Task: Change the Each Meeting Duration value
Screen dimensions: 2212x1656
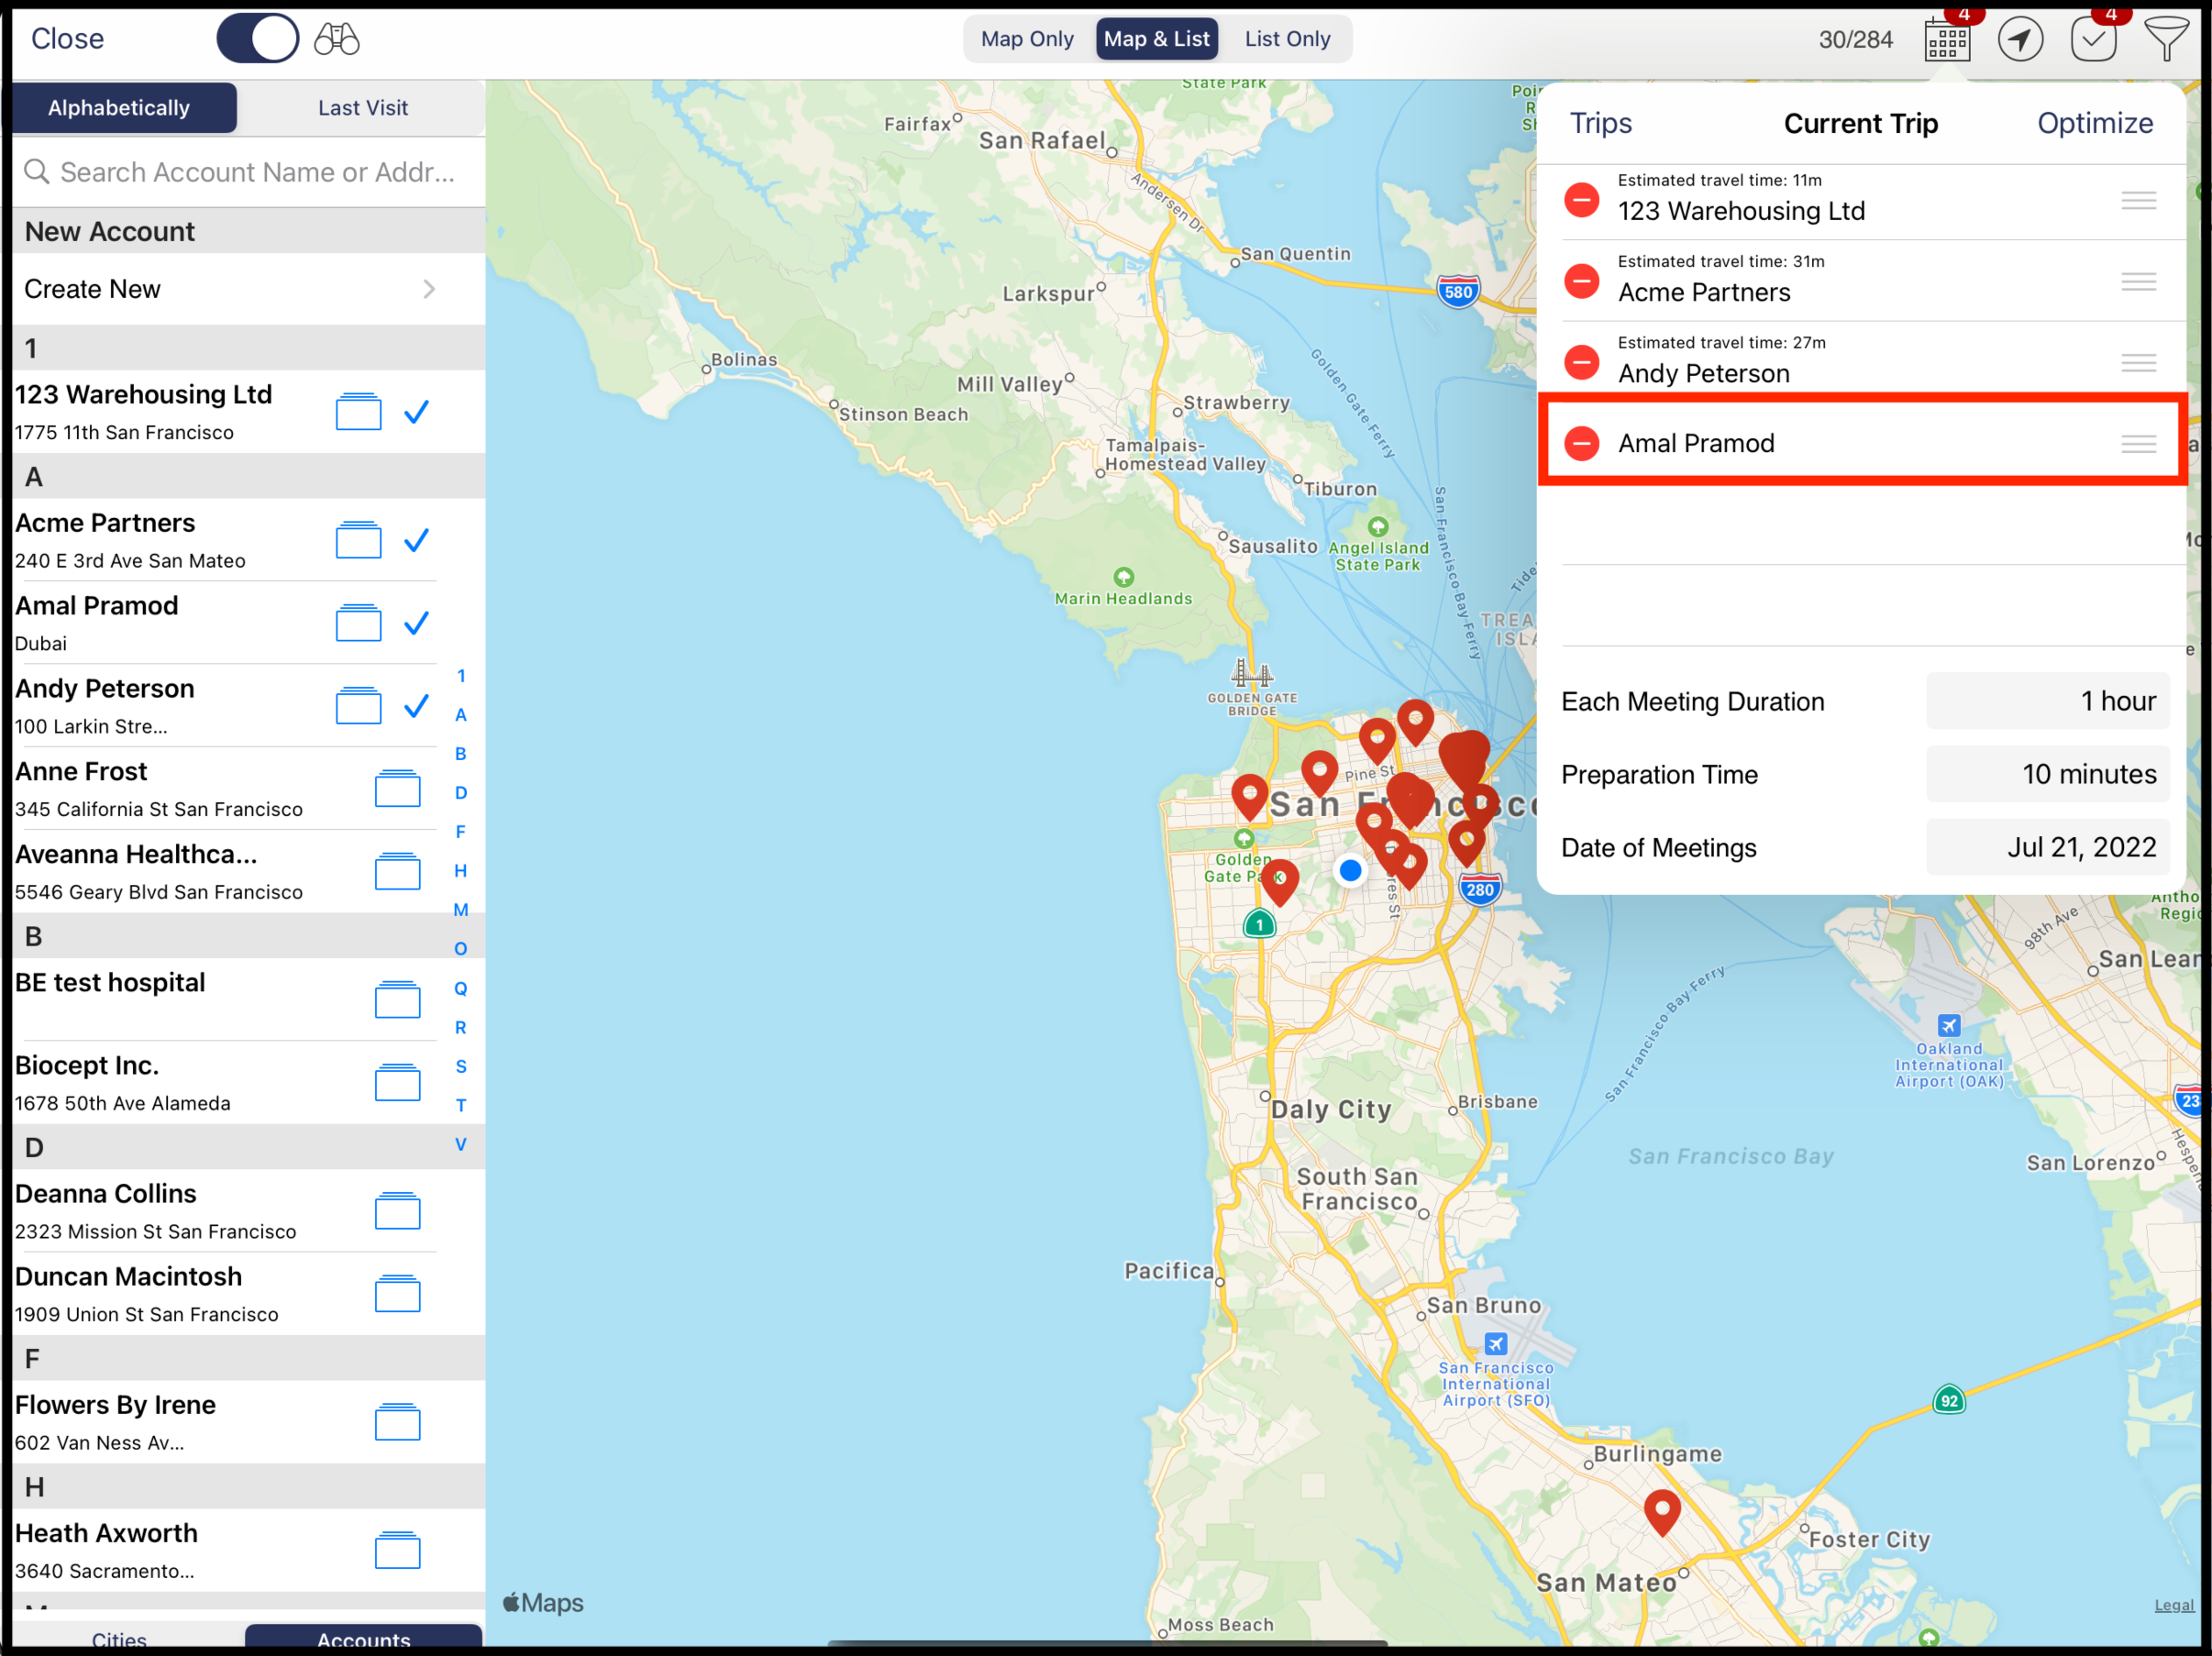Action: coord(2047,701)
